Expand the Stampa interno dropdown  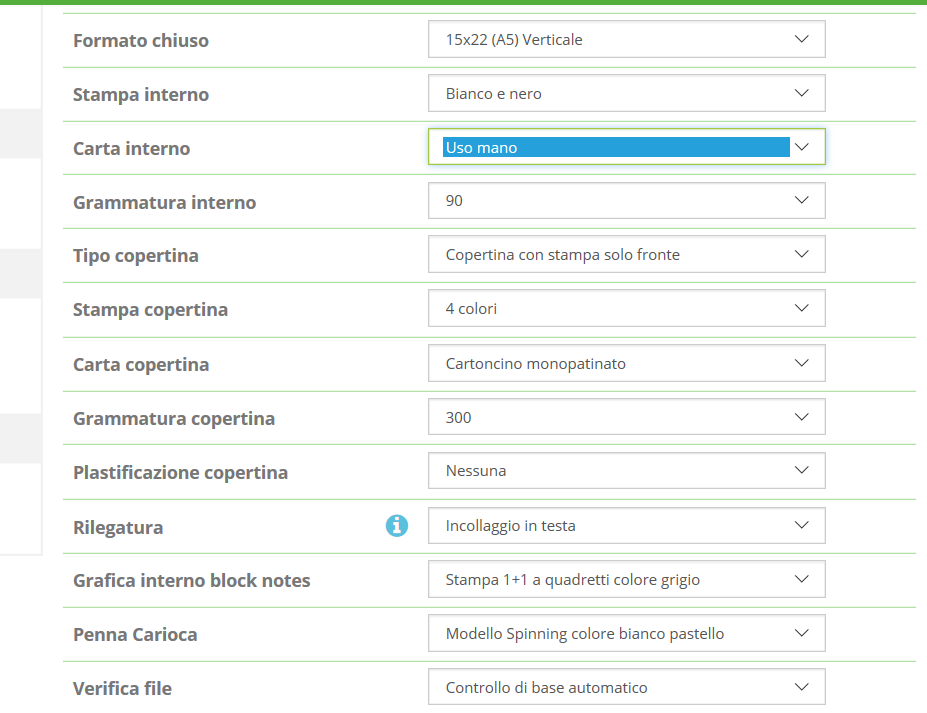click(626, 94)
